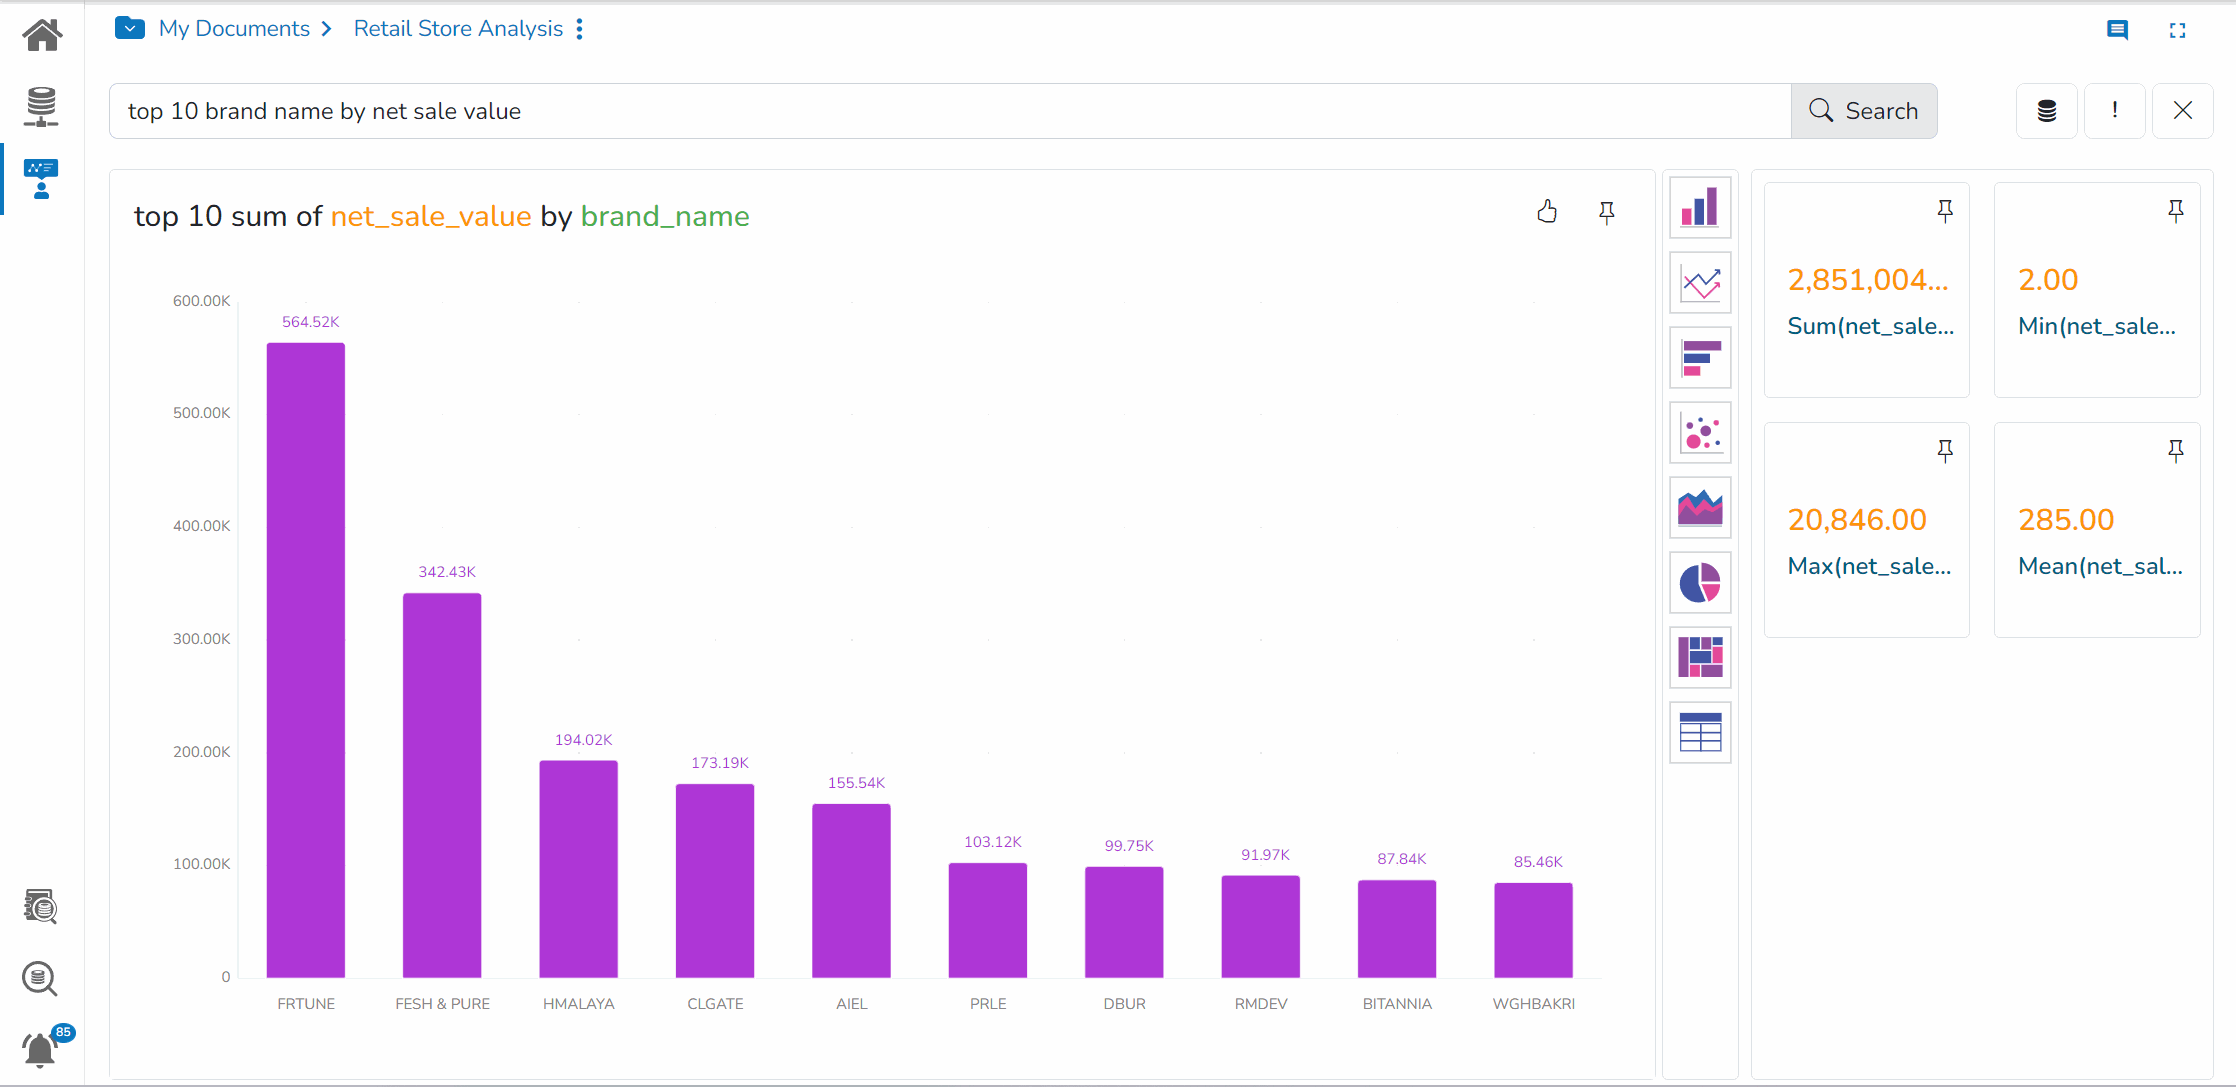
Task: Click the Max(net_sale... label
Action: point(1870,566)
